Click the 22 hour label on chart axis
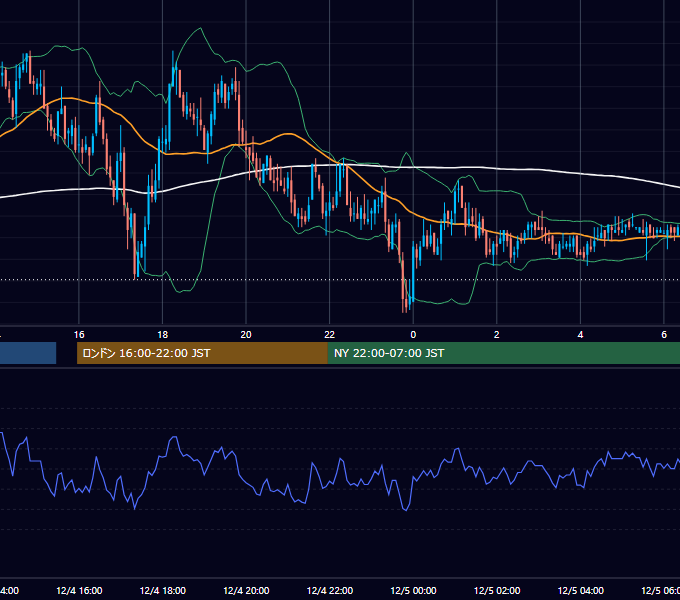Viewport: 680px width, 600px height. pyautogui.click(x=330, y=335)
